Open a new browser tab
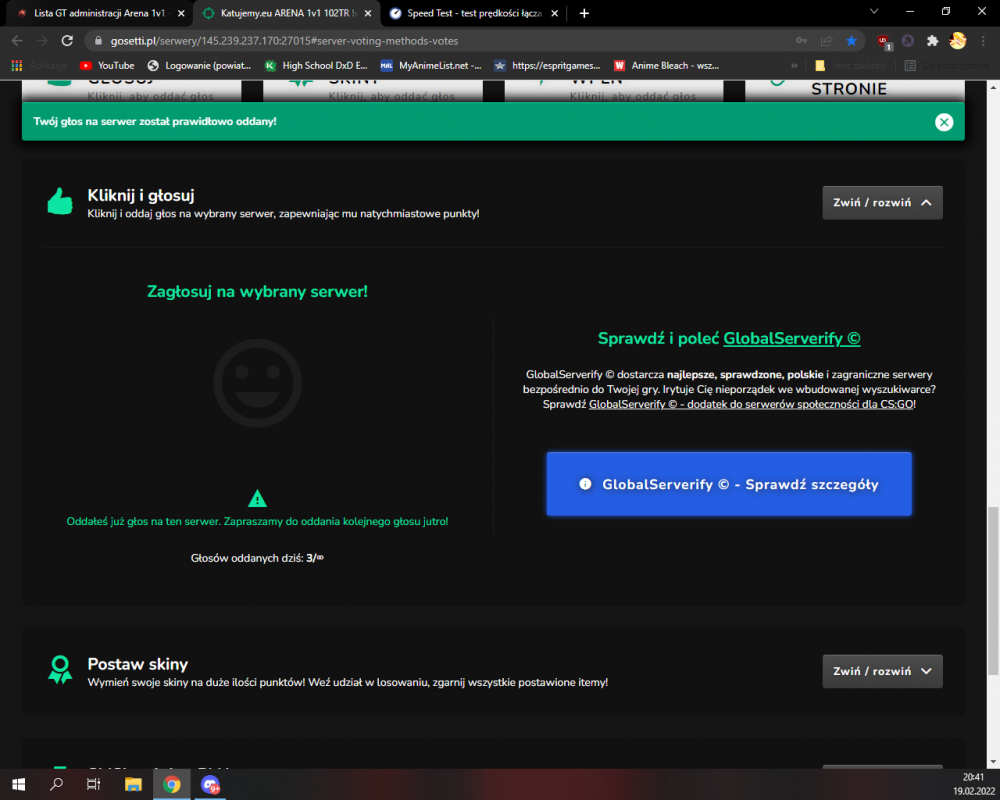The height and width of the screenshot is (800, 1000). point(584,13)
